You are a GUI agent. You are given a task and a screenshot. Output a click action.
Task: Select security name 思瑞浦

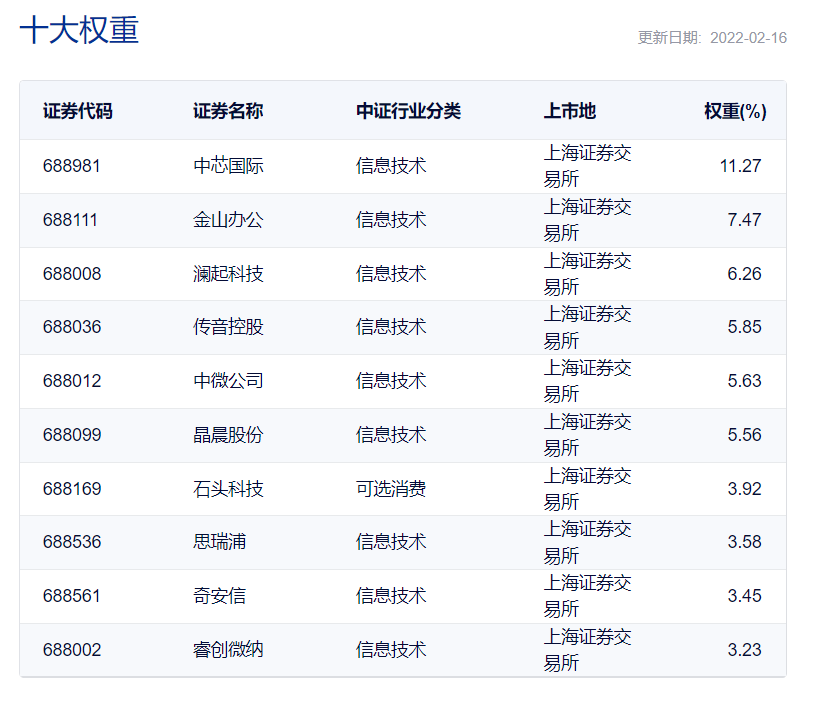(x=219, y=542)
